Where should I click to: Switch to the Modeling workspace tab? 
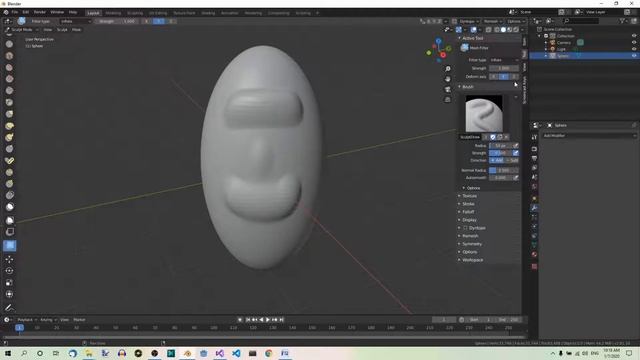click(113, 13)
